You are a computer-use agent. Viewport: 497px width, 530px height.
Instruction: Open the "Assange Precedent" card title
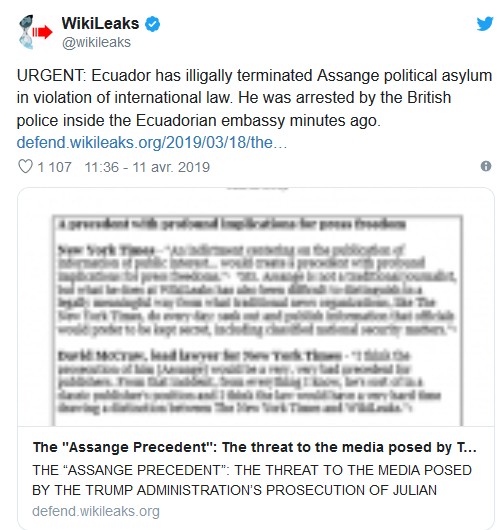click(255, 447)
